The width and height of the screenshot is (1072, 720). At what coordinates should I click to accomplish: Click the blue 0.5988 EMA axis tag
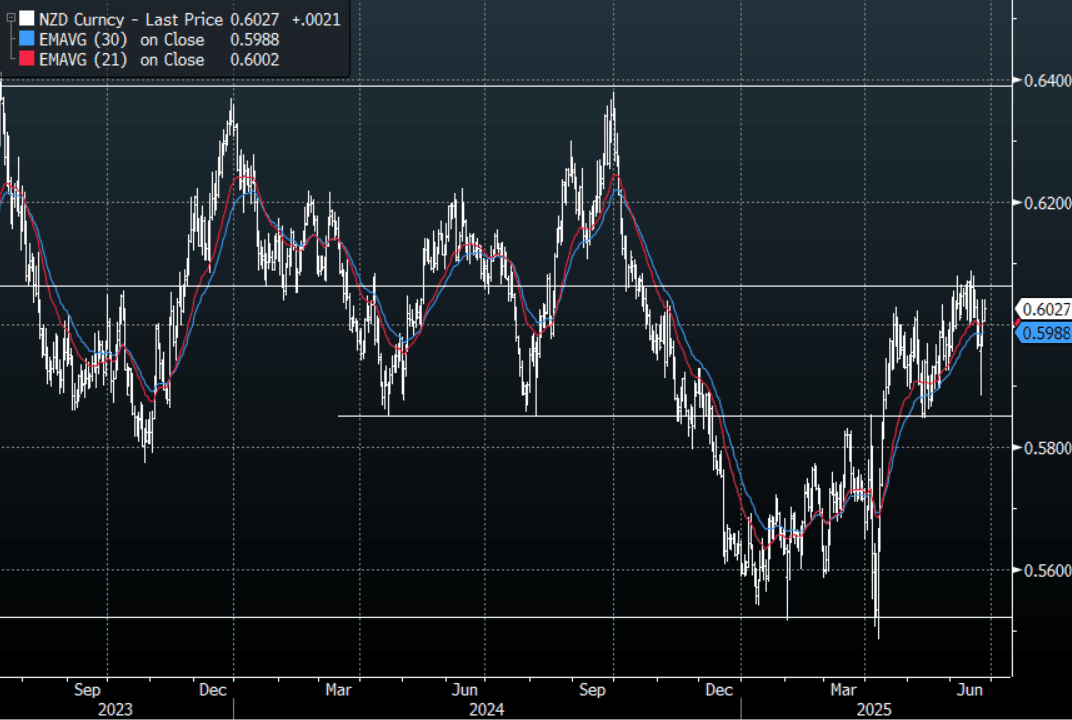tap(1041, 333)
